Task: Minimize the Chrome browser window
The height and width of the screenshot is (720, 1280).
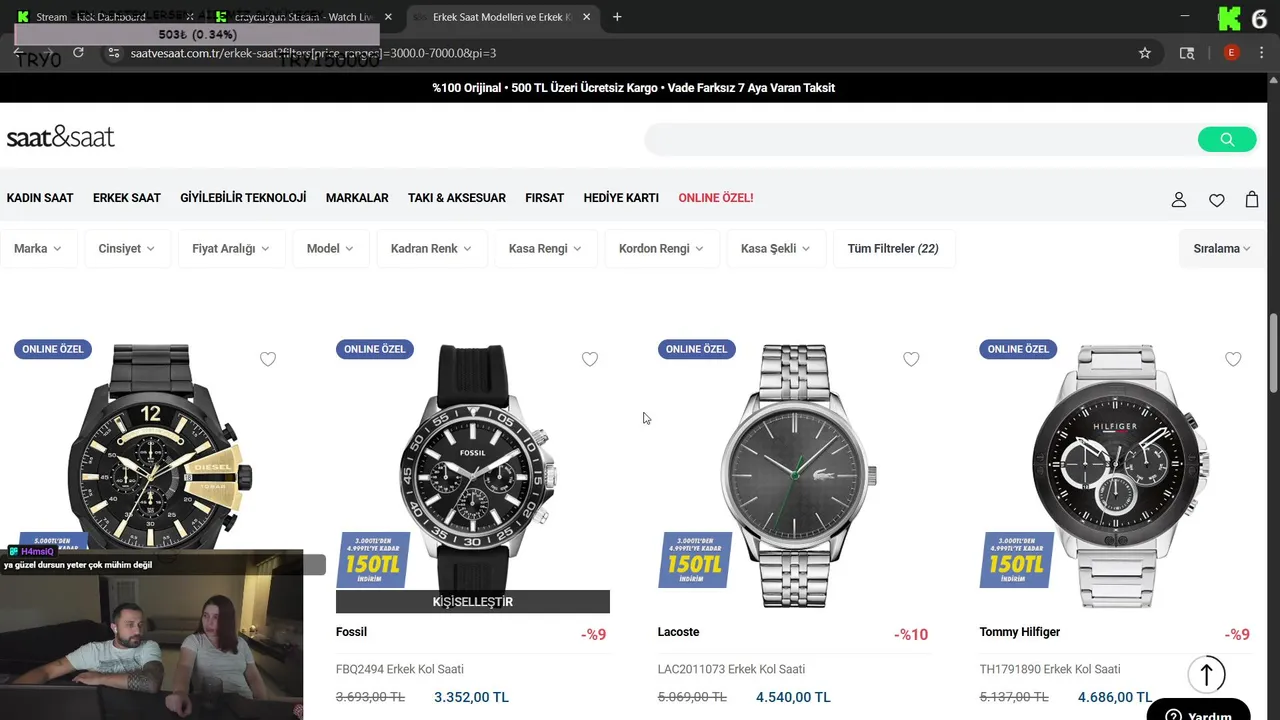Action: click(x=1184, y=17)
